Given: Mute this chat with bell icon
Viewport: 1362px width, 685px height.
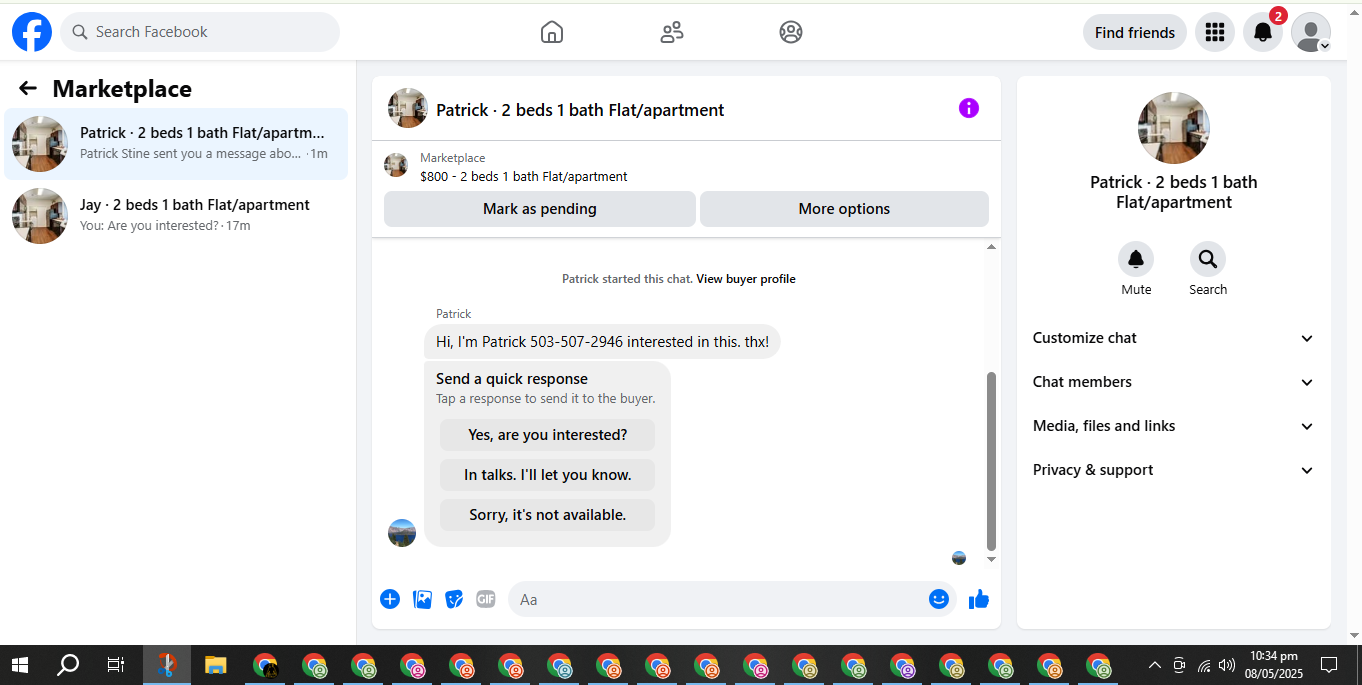Looking at the screenshot, I should point(1136,259).
